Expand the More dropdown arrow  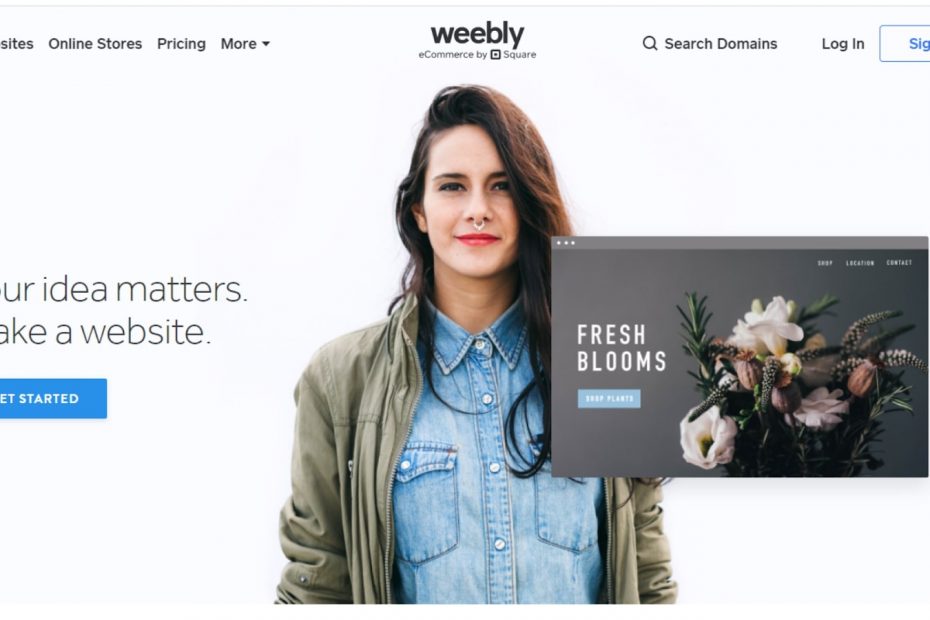coord(266,44)
